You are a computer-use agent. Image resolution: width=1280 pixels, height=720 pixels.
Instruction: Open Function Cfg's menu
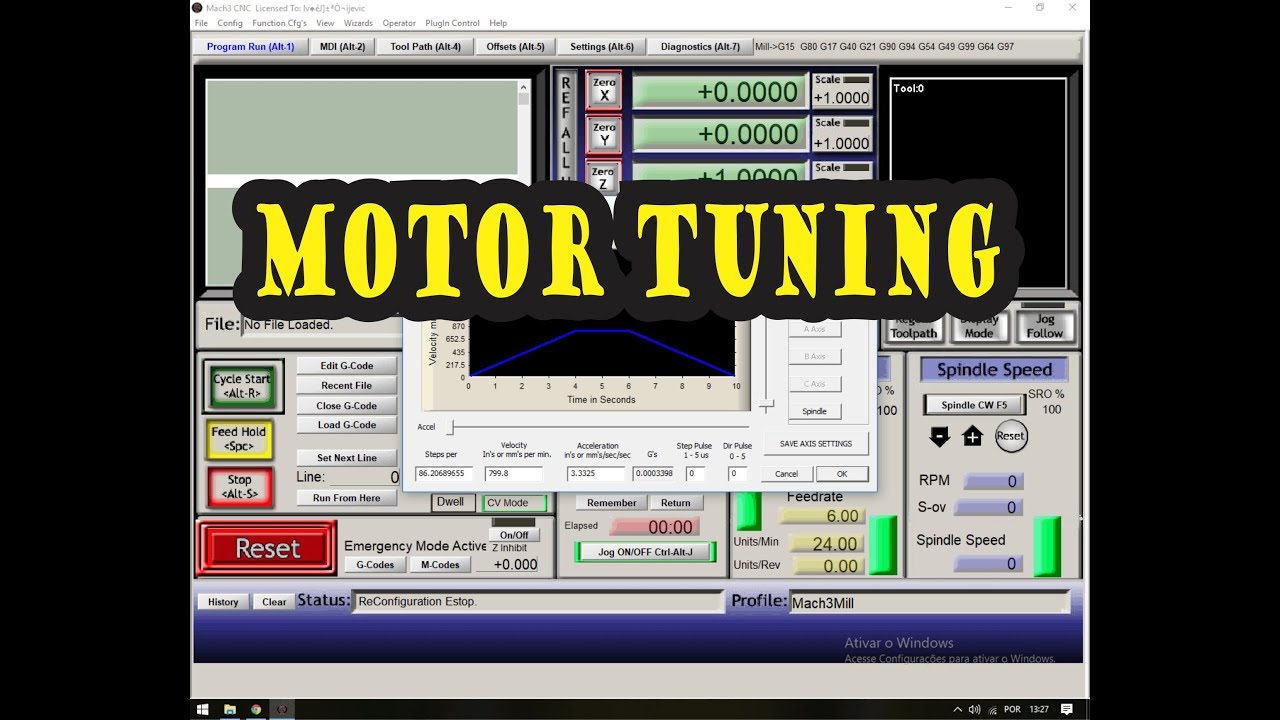tap(280, 23)
